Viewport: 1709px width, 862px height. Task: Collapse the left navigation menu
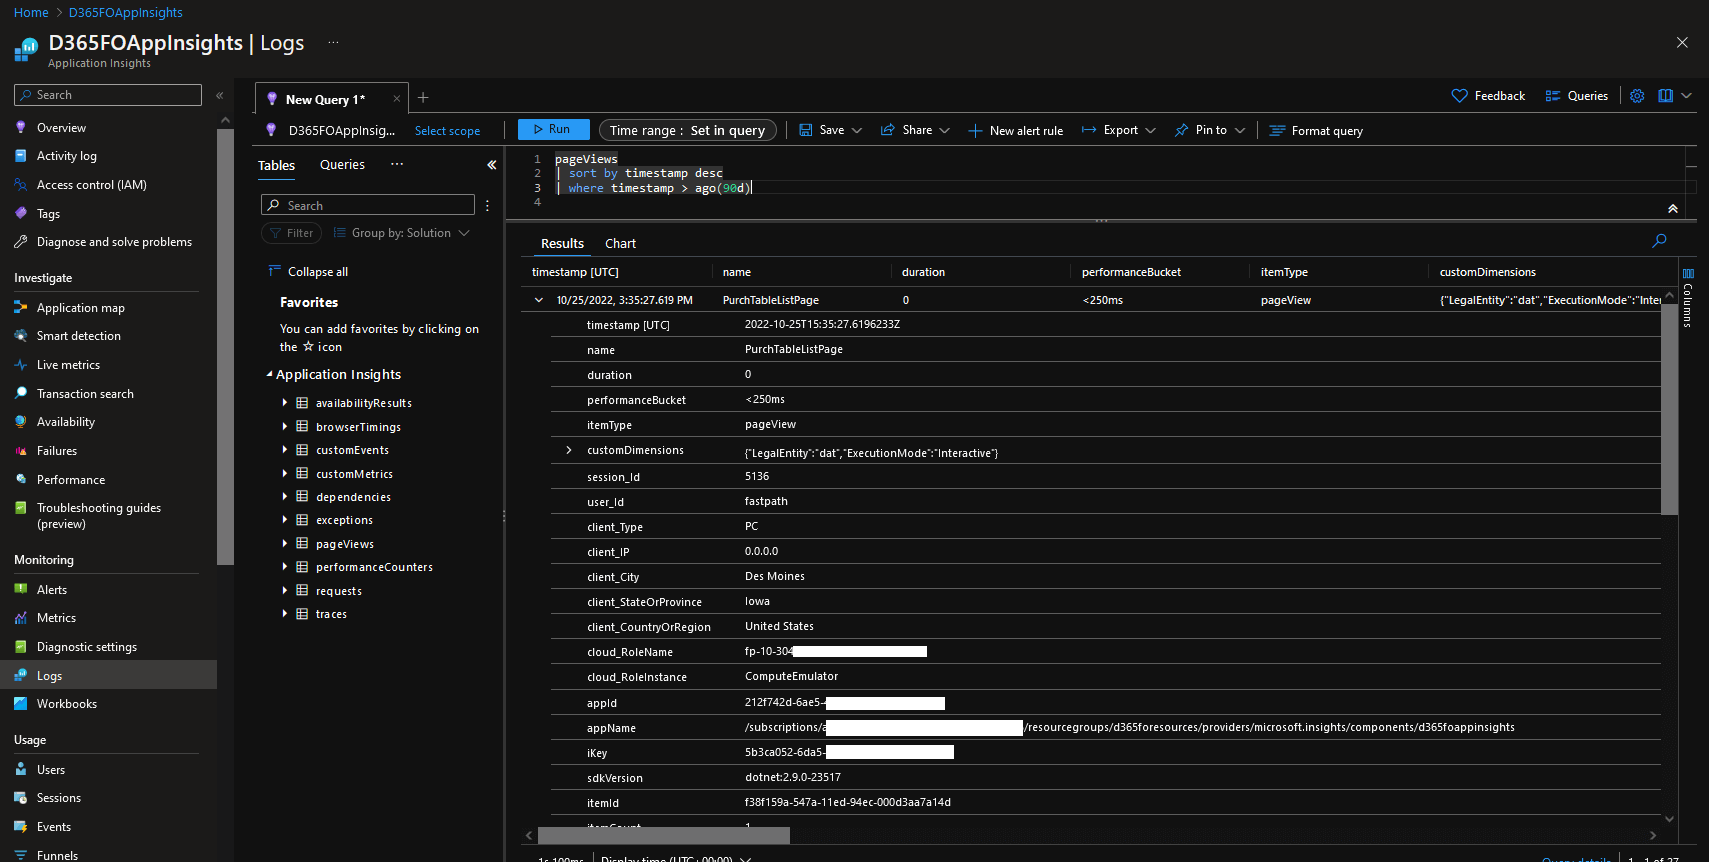[220, 95]
